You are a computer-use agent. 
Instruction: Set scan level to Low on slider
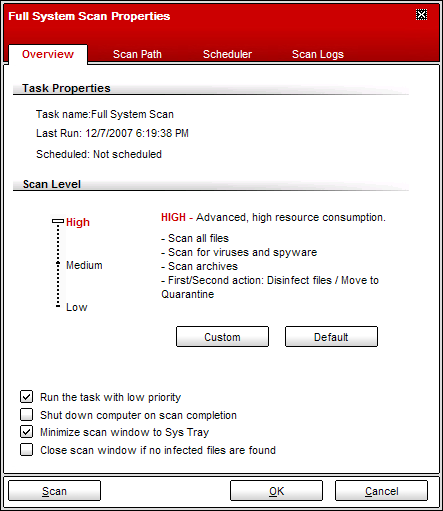pos(58,306)
